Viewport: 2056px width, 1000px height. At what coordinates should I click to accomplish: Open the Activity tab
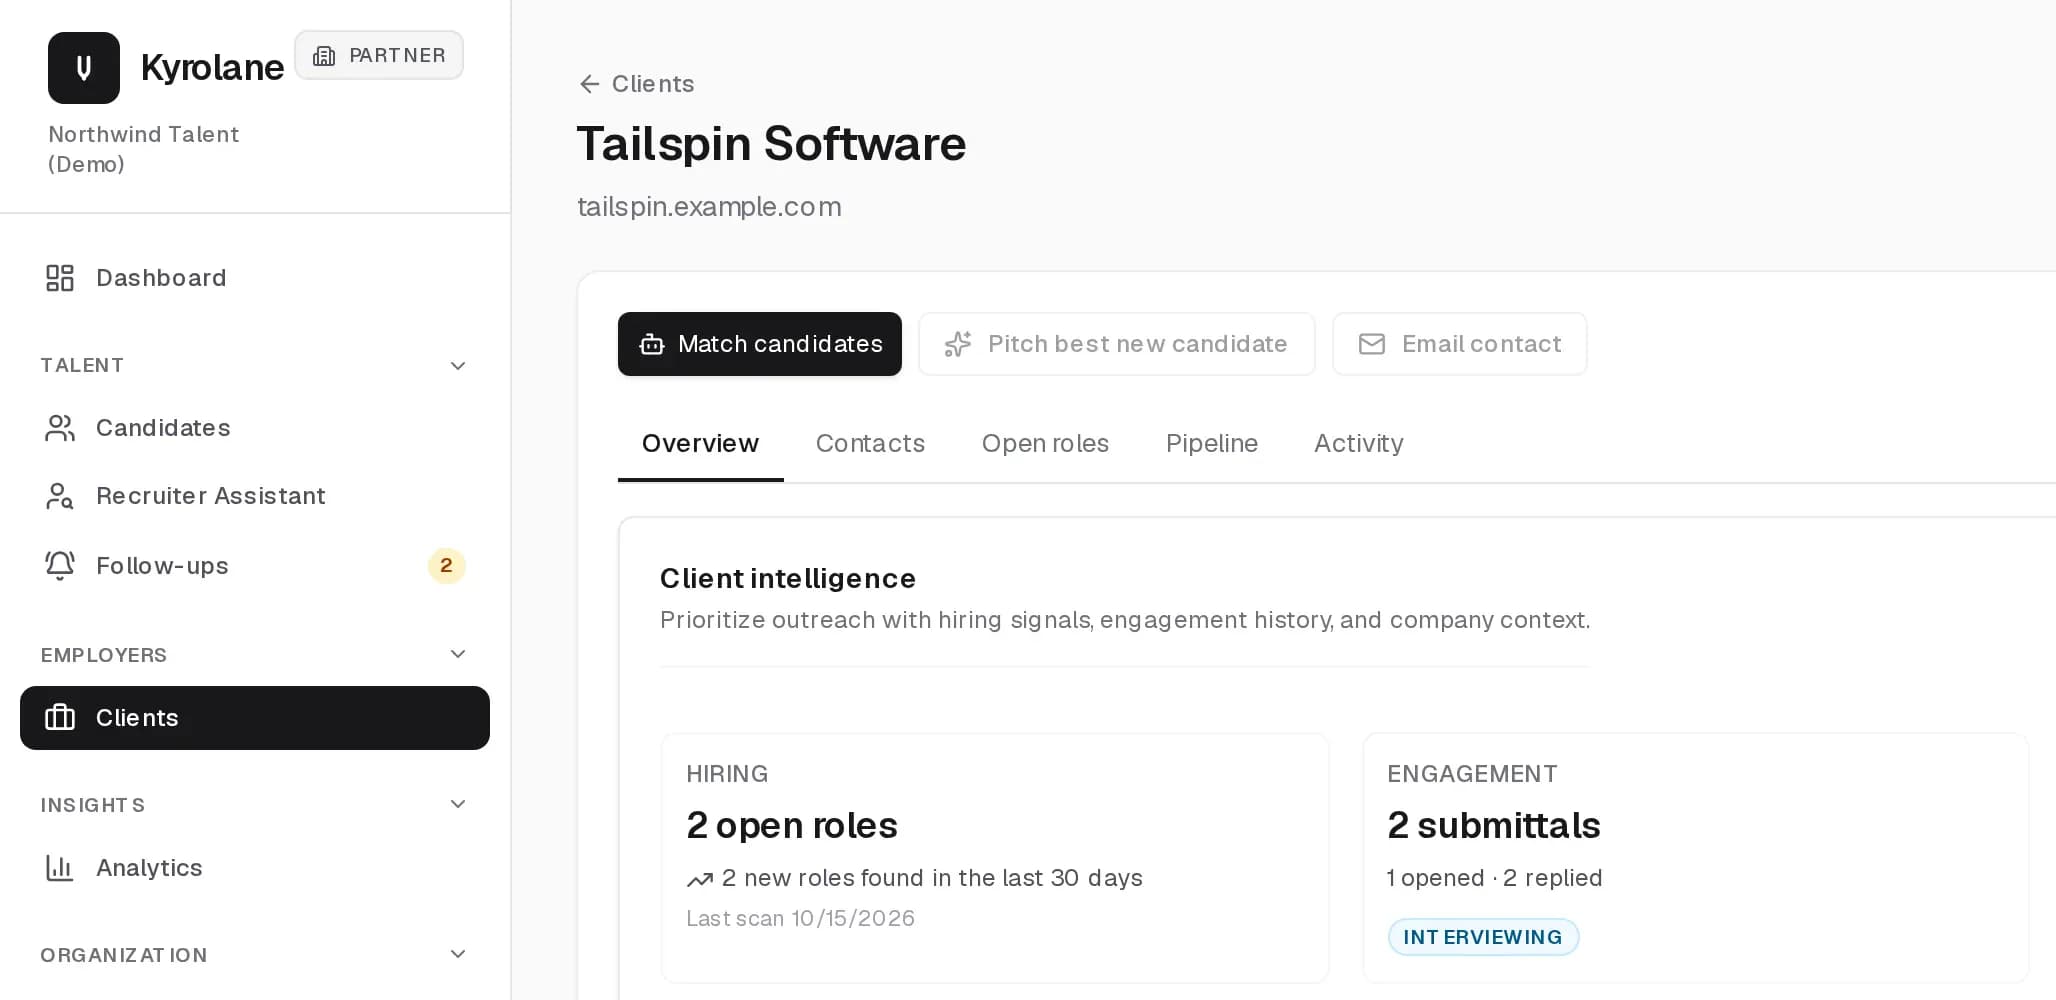(x=1358, y=444)
